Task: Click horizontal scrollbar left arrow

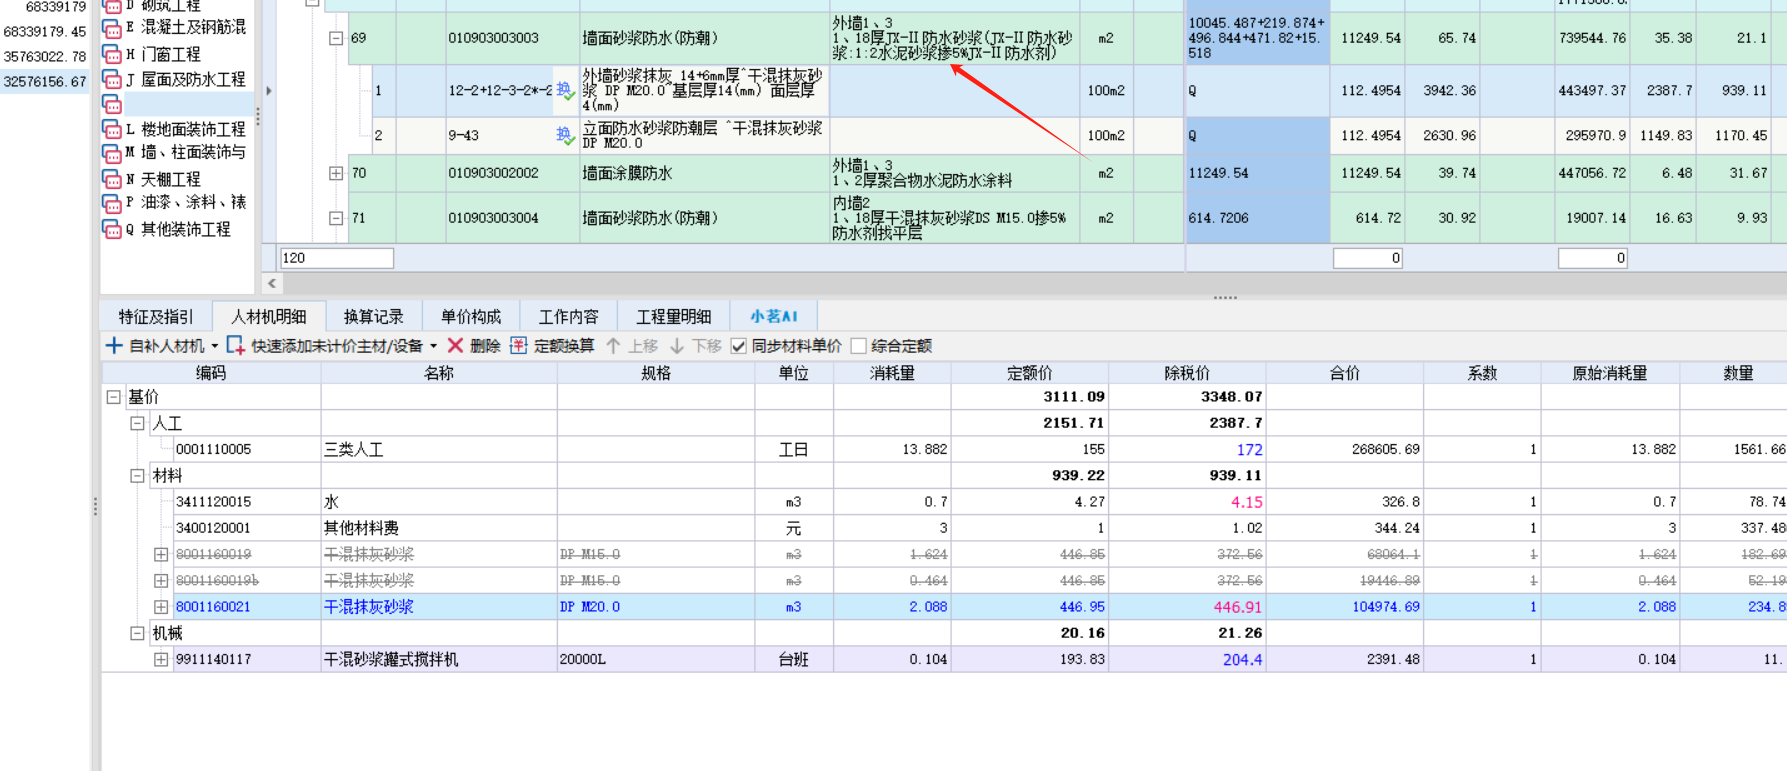Action: pyautogui.click(x=272, y=284)
